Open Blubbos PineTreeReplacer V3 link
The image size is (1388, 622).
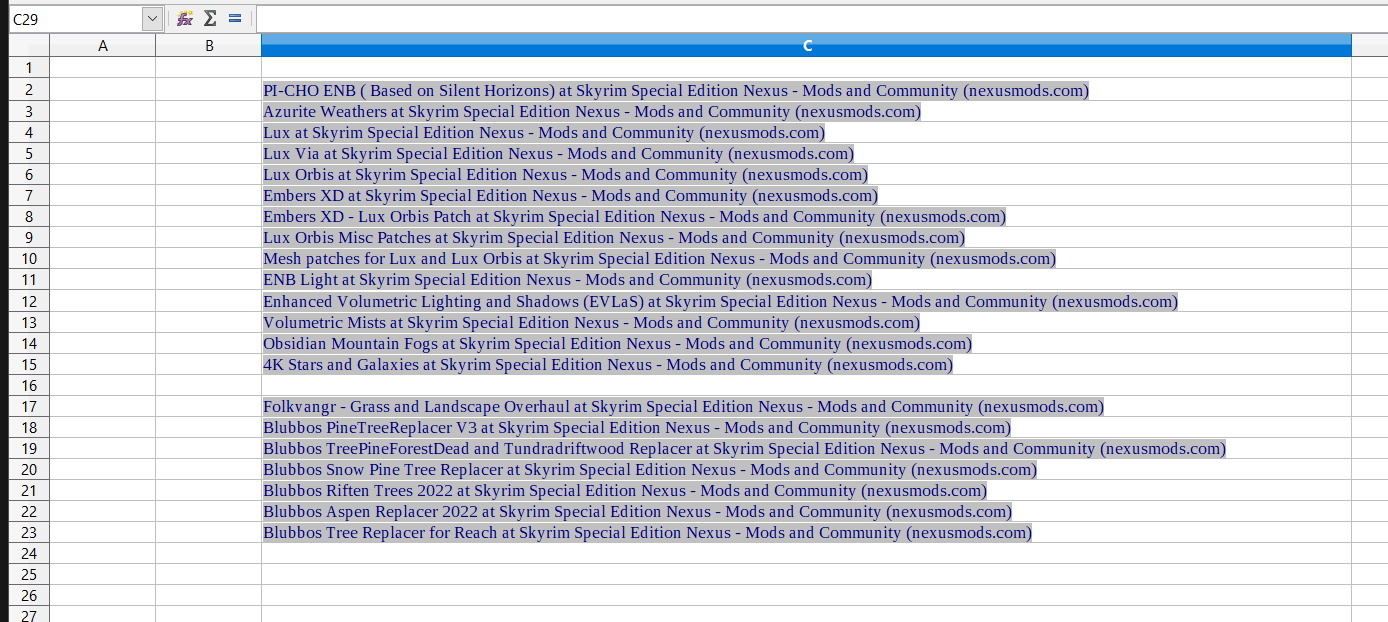click(637, 427)
